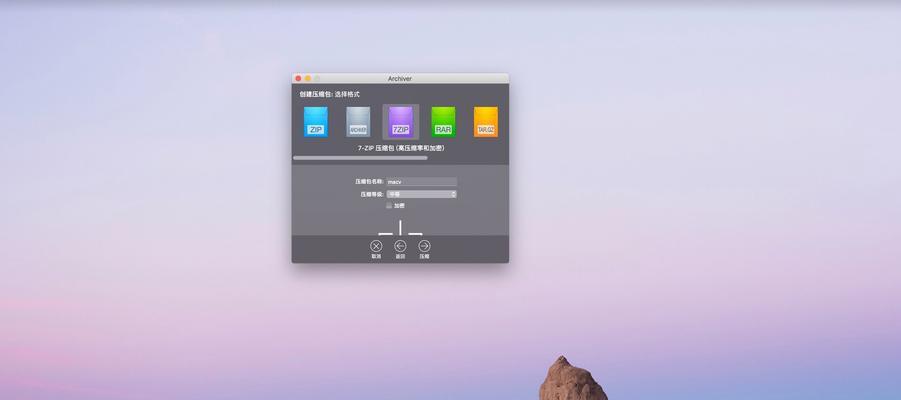Click the 7-ZIP 压缩包 description text
This screenshot has height=400, width=901.
pos(401,148)
